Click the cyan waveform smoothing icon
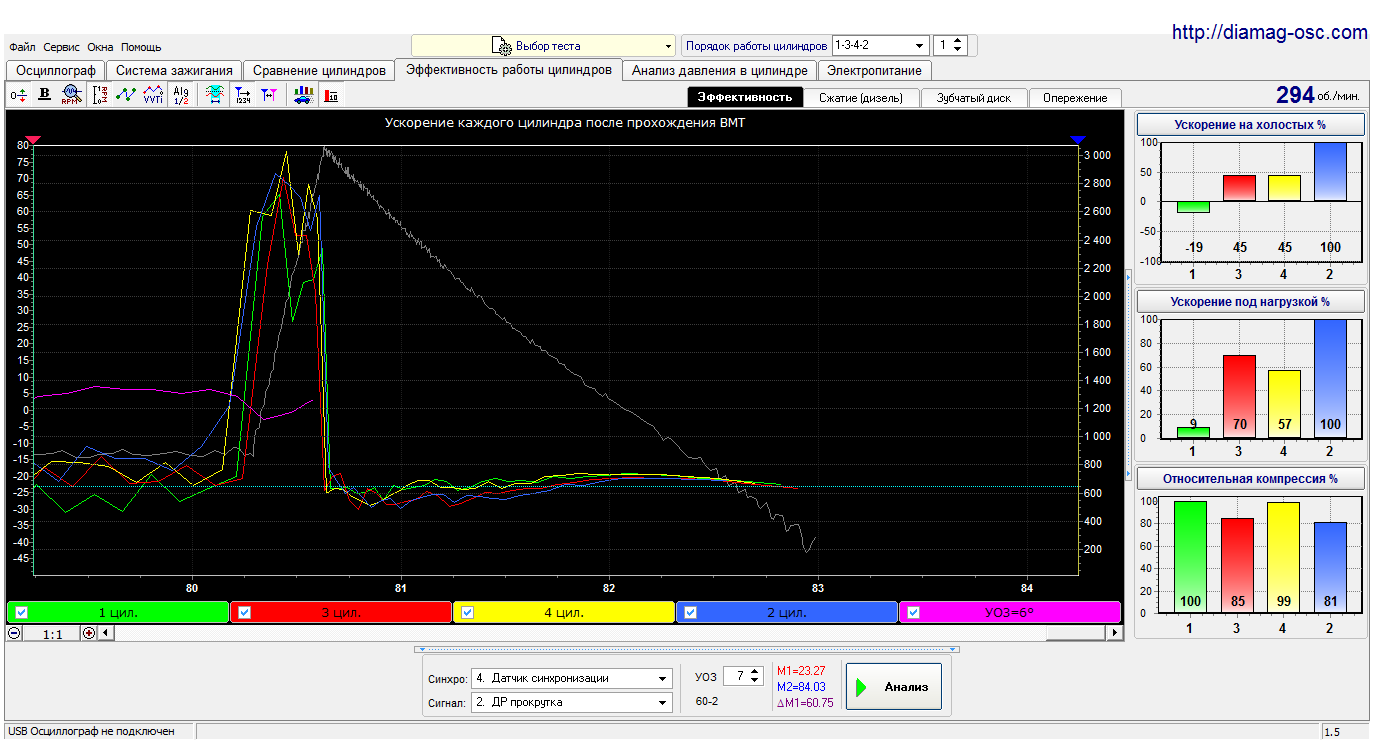Viewport: 1382px width, 744px height. point(215,95)
